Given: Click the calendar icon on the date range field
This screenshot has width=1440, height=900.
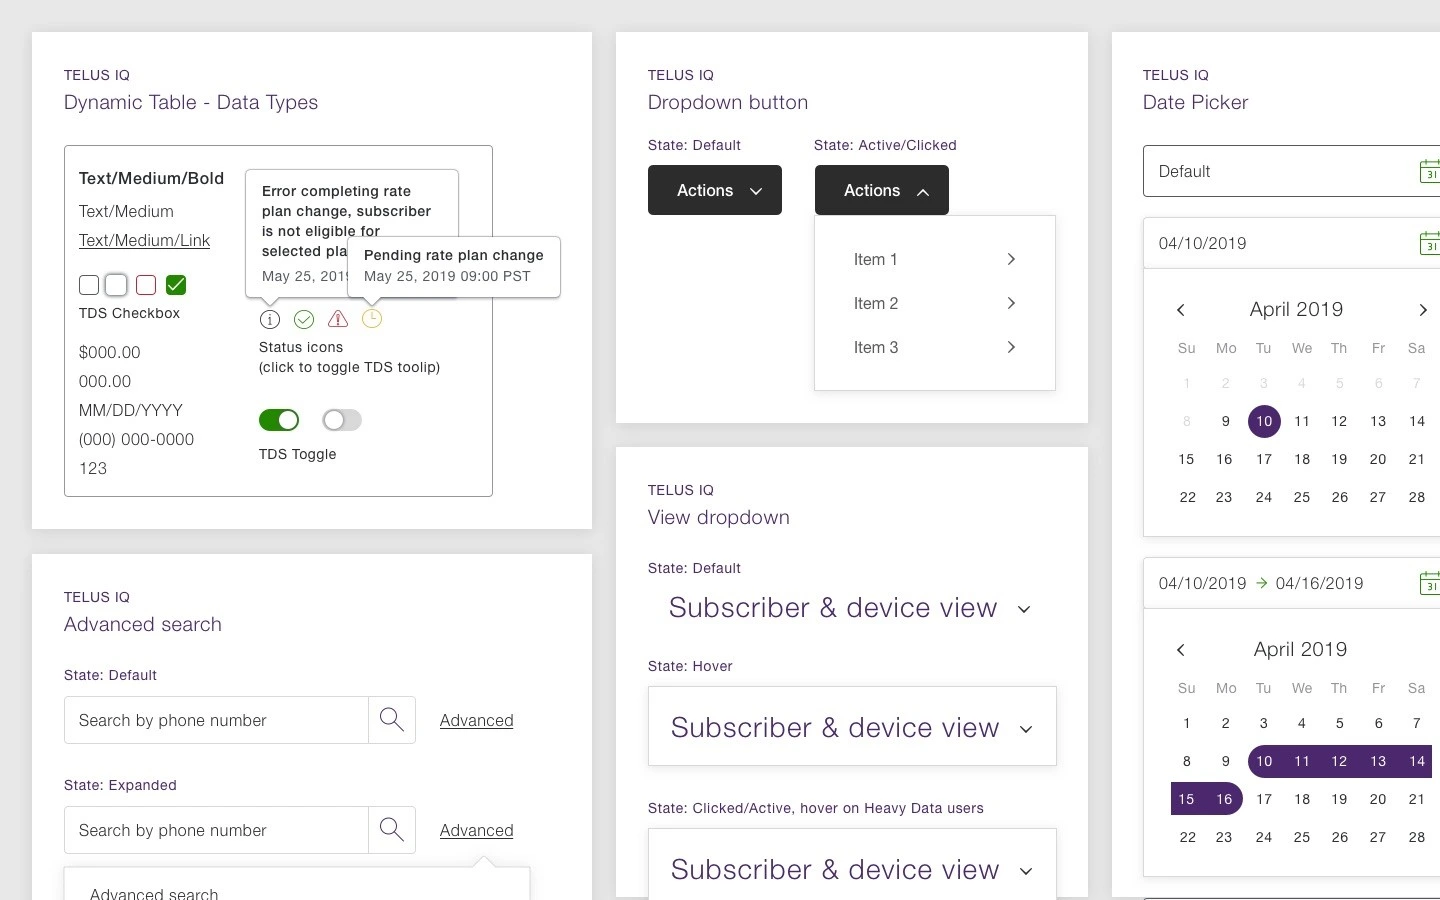Looking at the screenshot, I should click(1431, 583).
